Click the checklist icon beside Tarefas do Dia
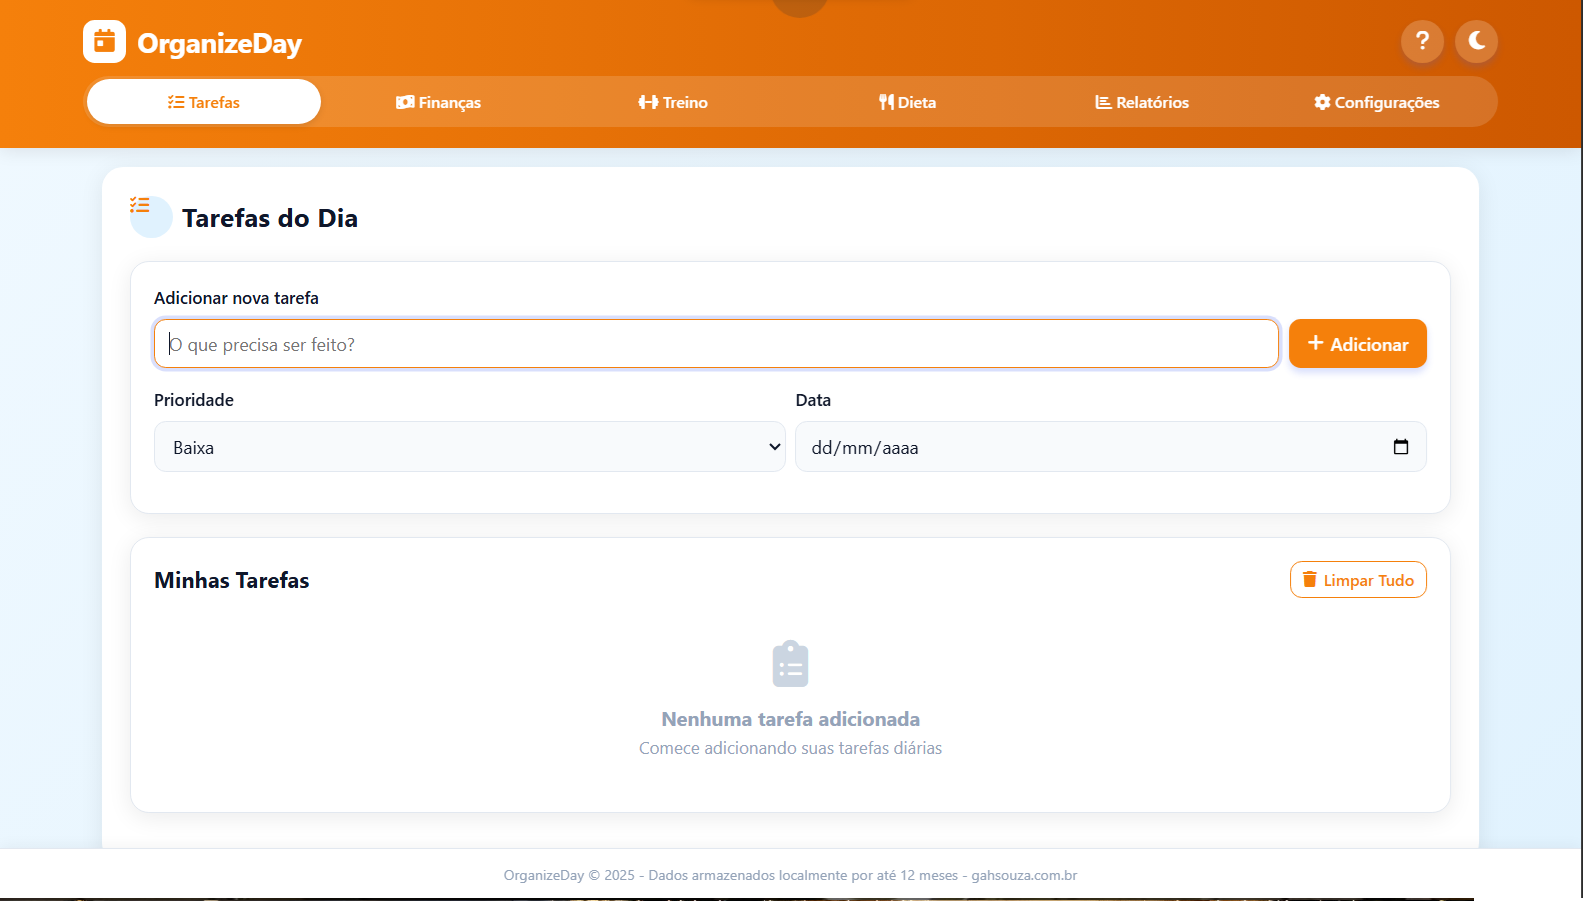Screen dimensions: 1583x901 point(141,206)
